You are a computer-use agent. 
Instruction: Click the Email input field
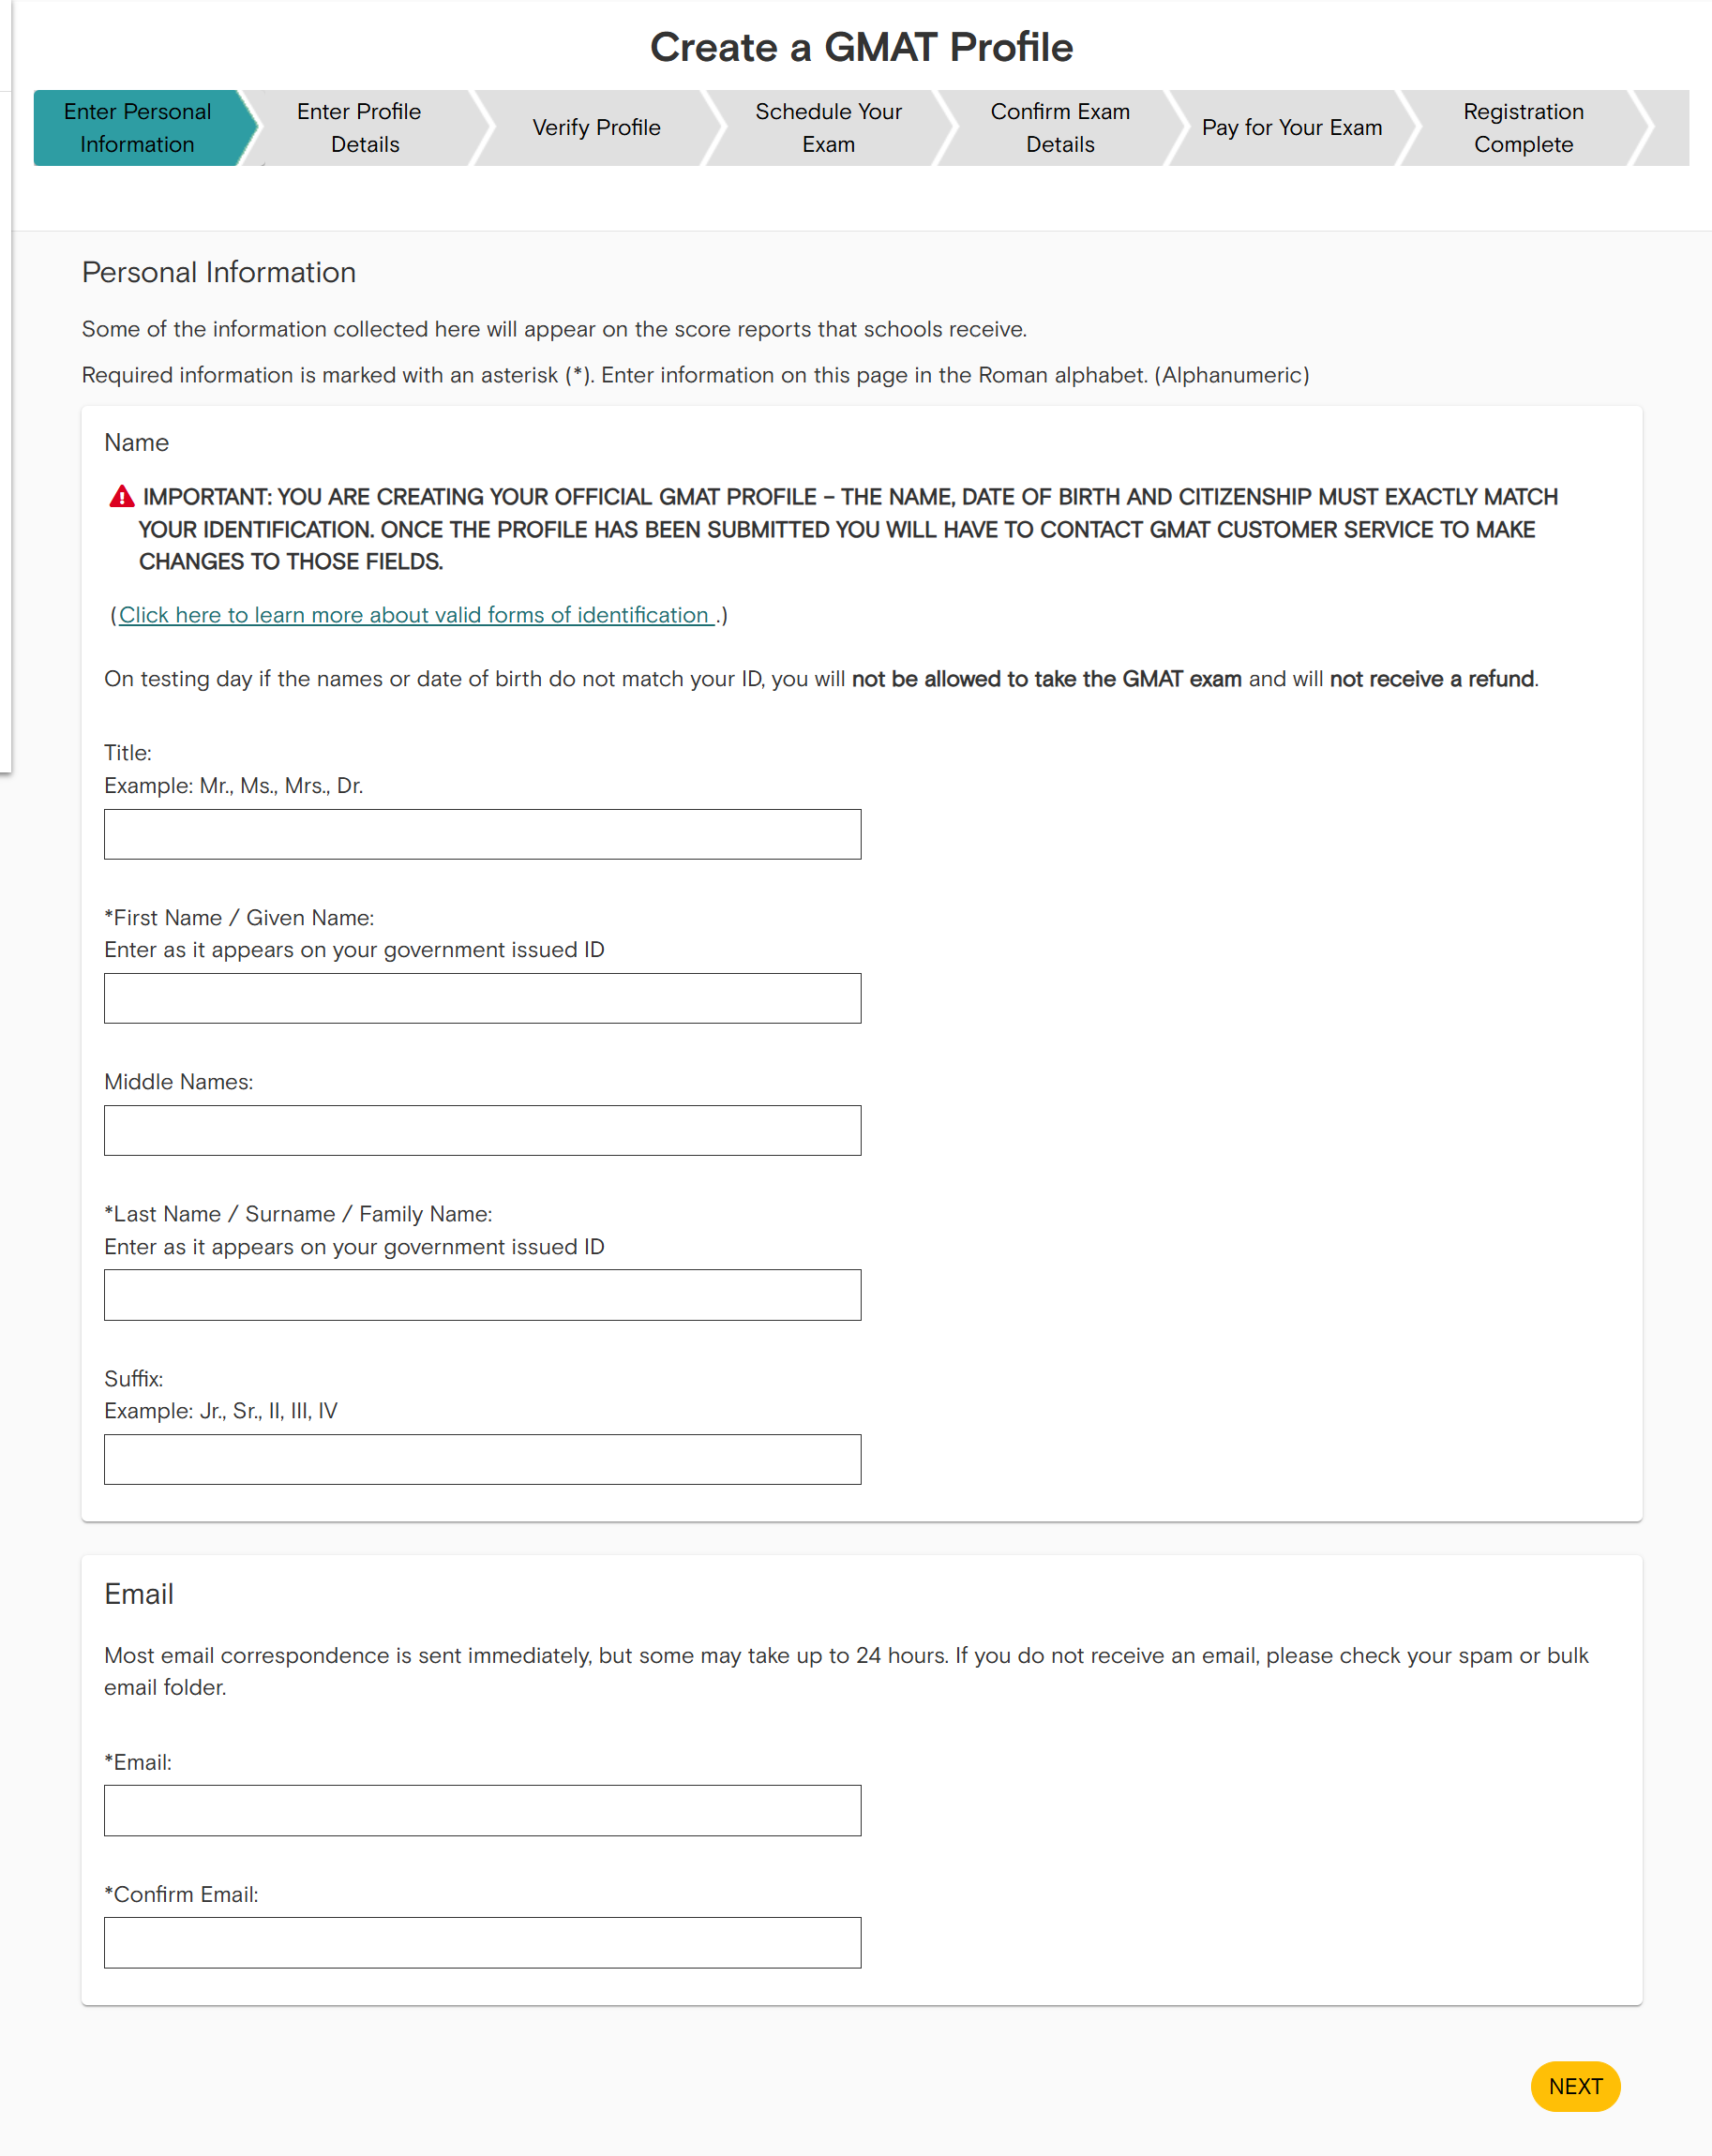(482, 1810)
